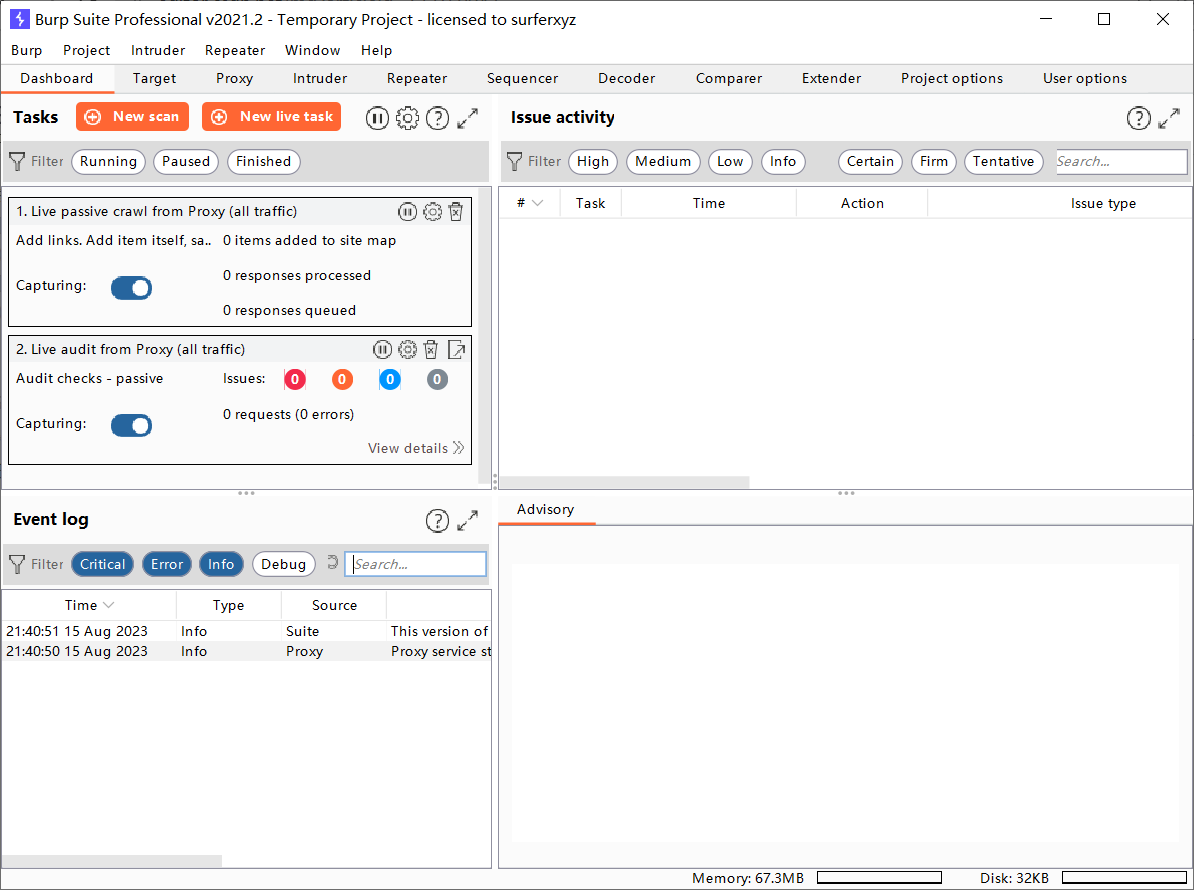This screenshot has height=890, width=1194.
Task: Click the orange medium-severity issue counter
Action: pyautogui.click(x=342, y=379)
